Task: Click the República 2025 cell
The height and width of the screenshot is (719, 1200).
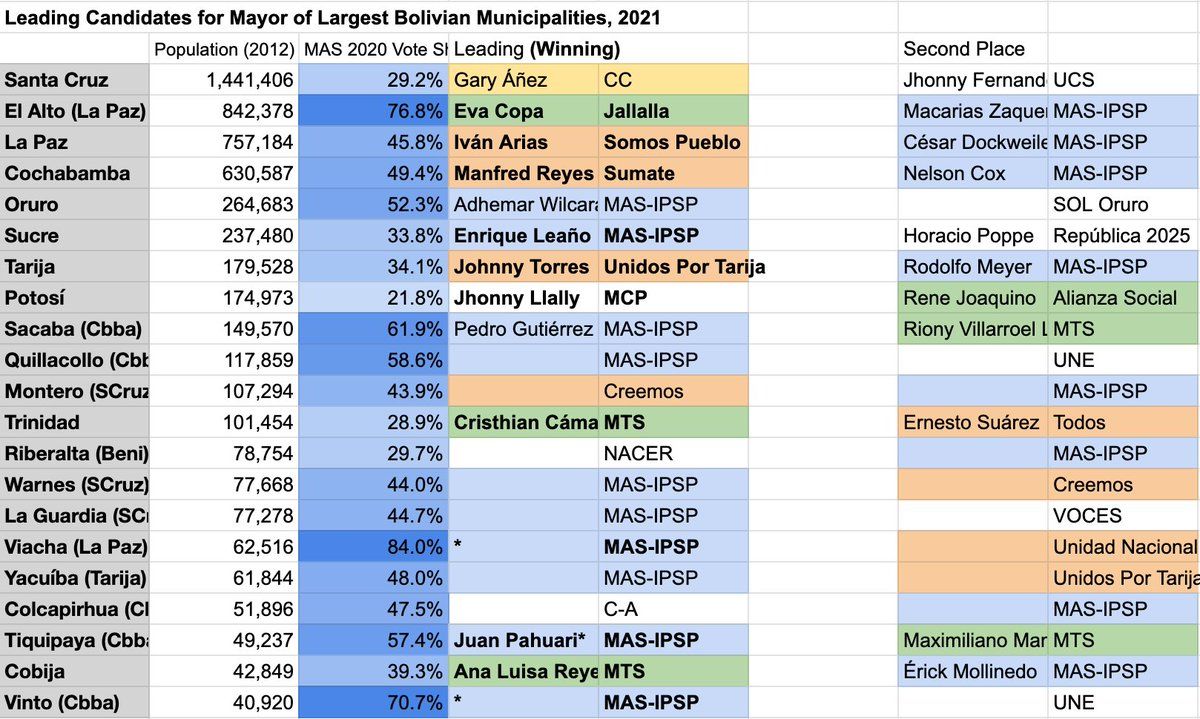Action: point(1124,236)
